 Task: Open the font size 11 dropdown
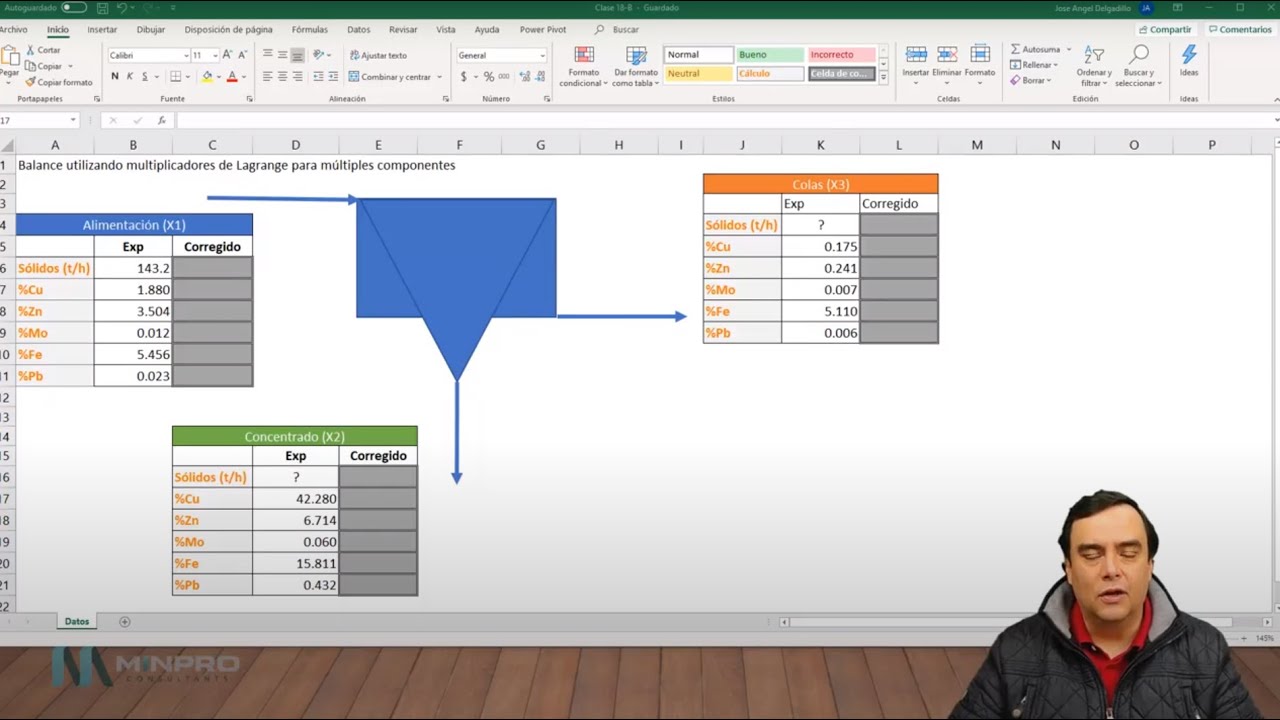[214, 56]
